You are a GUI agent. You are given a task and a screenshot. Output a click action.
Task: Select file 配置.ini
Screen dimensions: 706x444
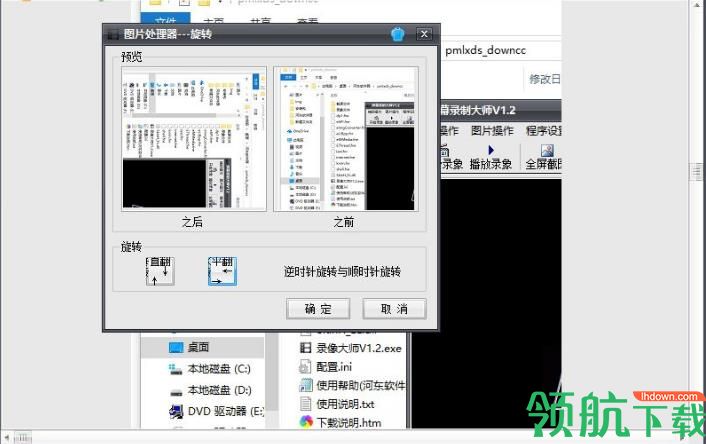326,367
